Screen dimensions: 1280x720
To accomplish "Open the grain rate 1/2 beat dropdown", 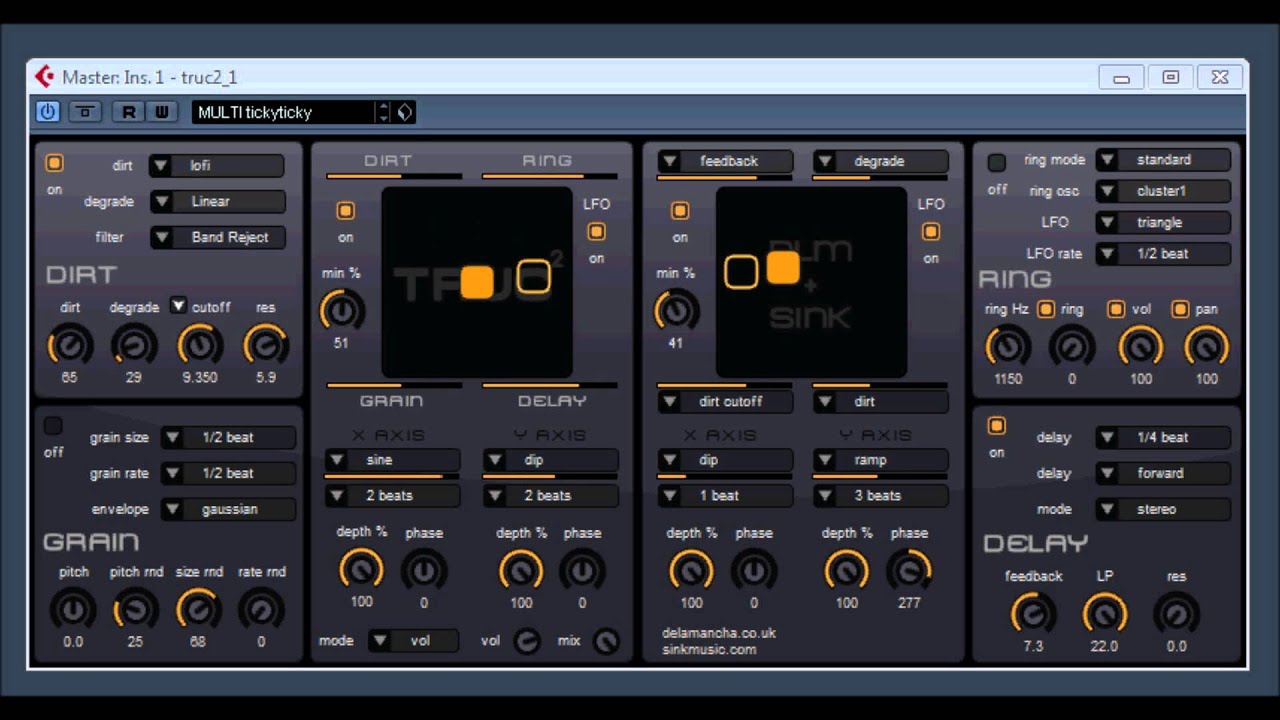I will 229,474.
